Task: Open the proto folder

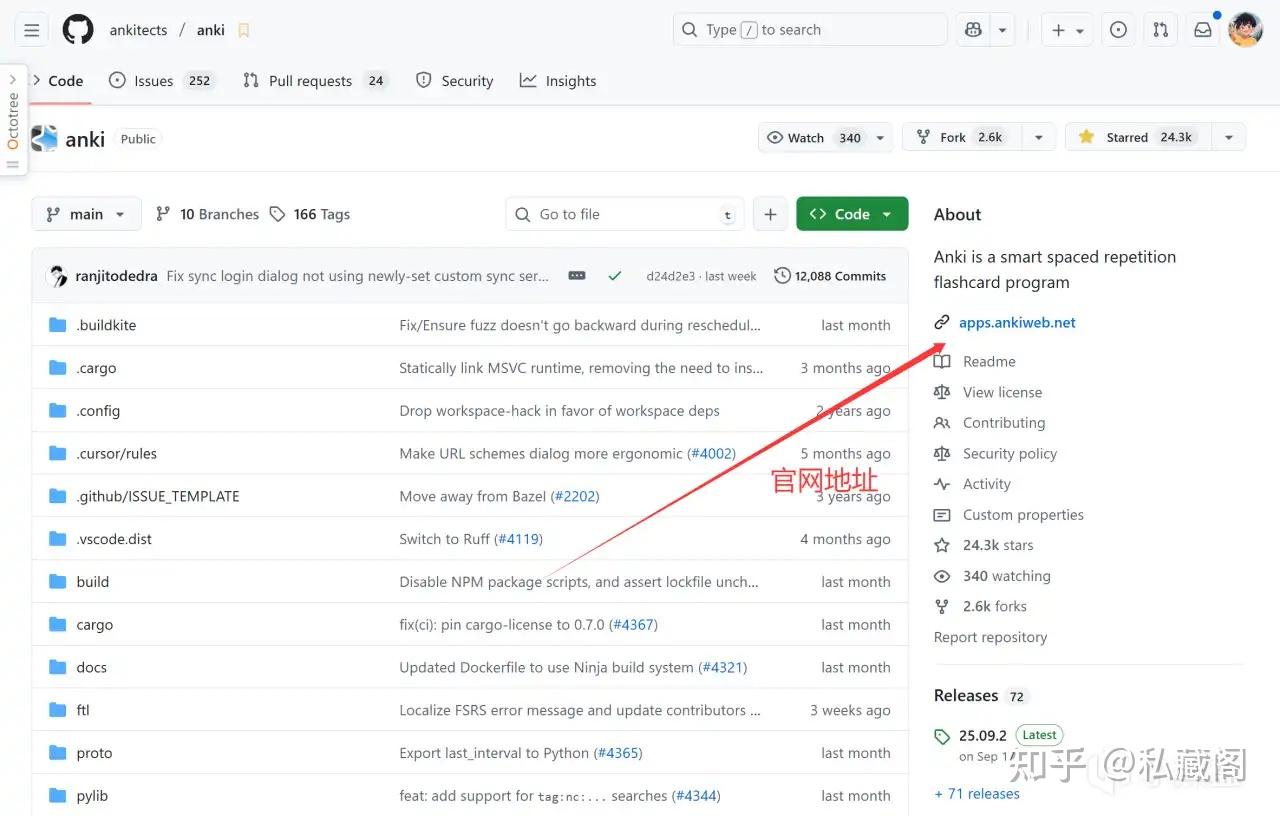Action: [x=94, y=753]
